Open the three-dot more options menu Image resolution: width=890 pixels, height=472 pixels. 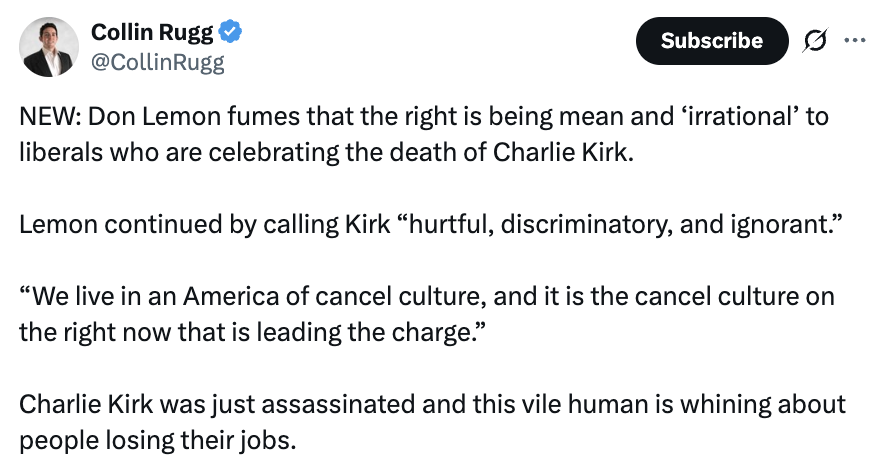(x=855, y=41)
